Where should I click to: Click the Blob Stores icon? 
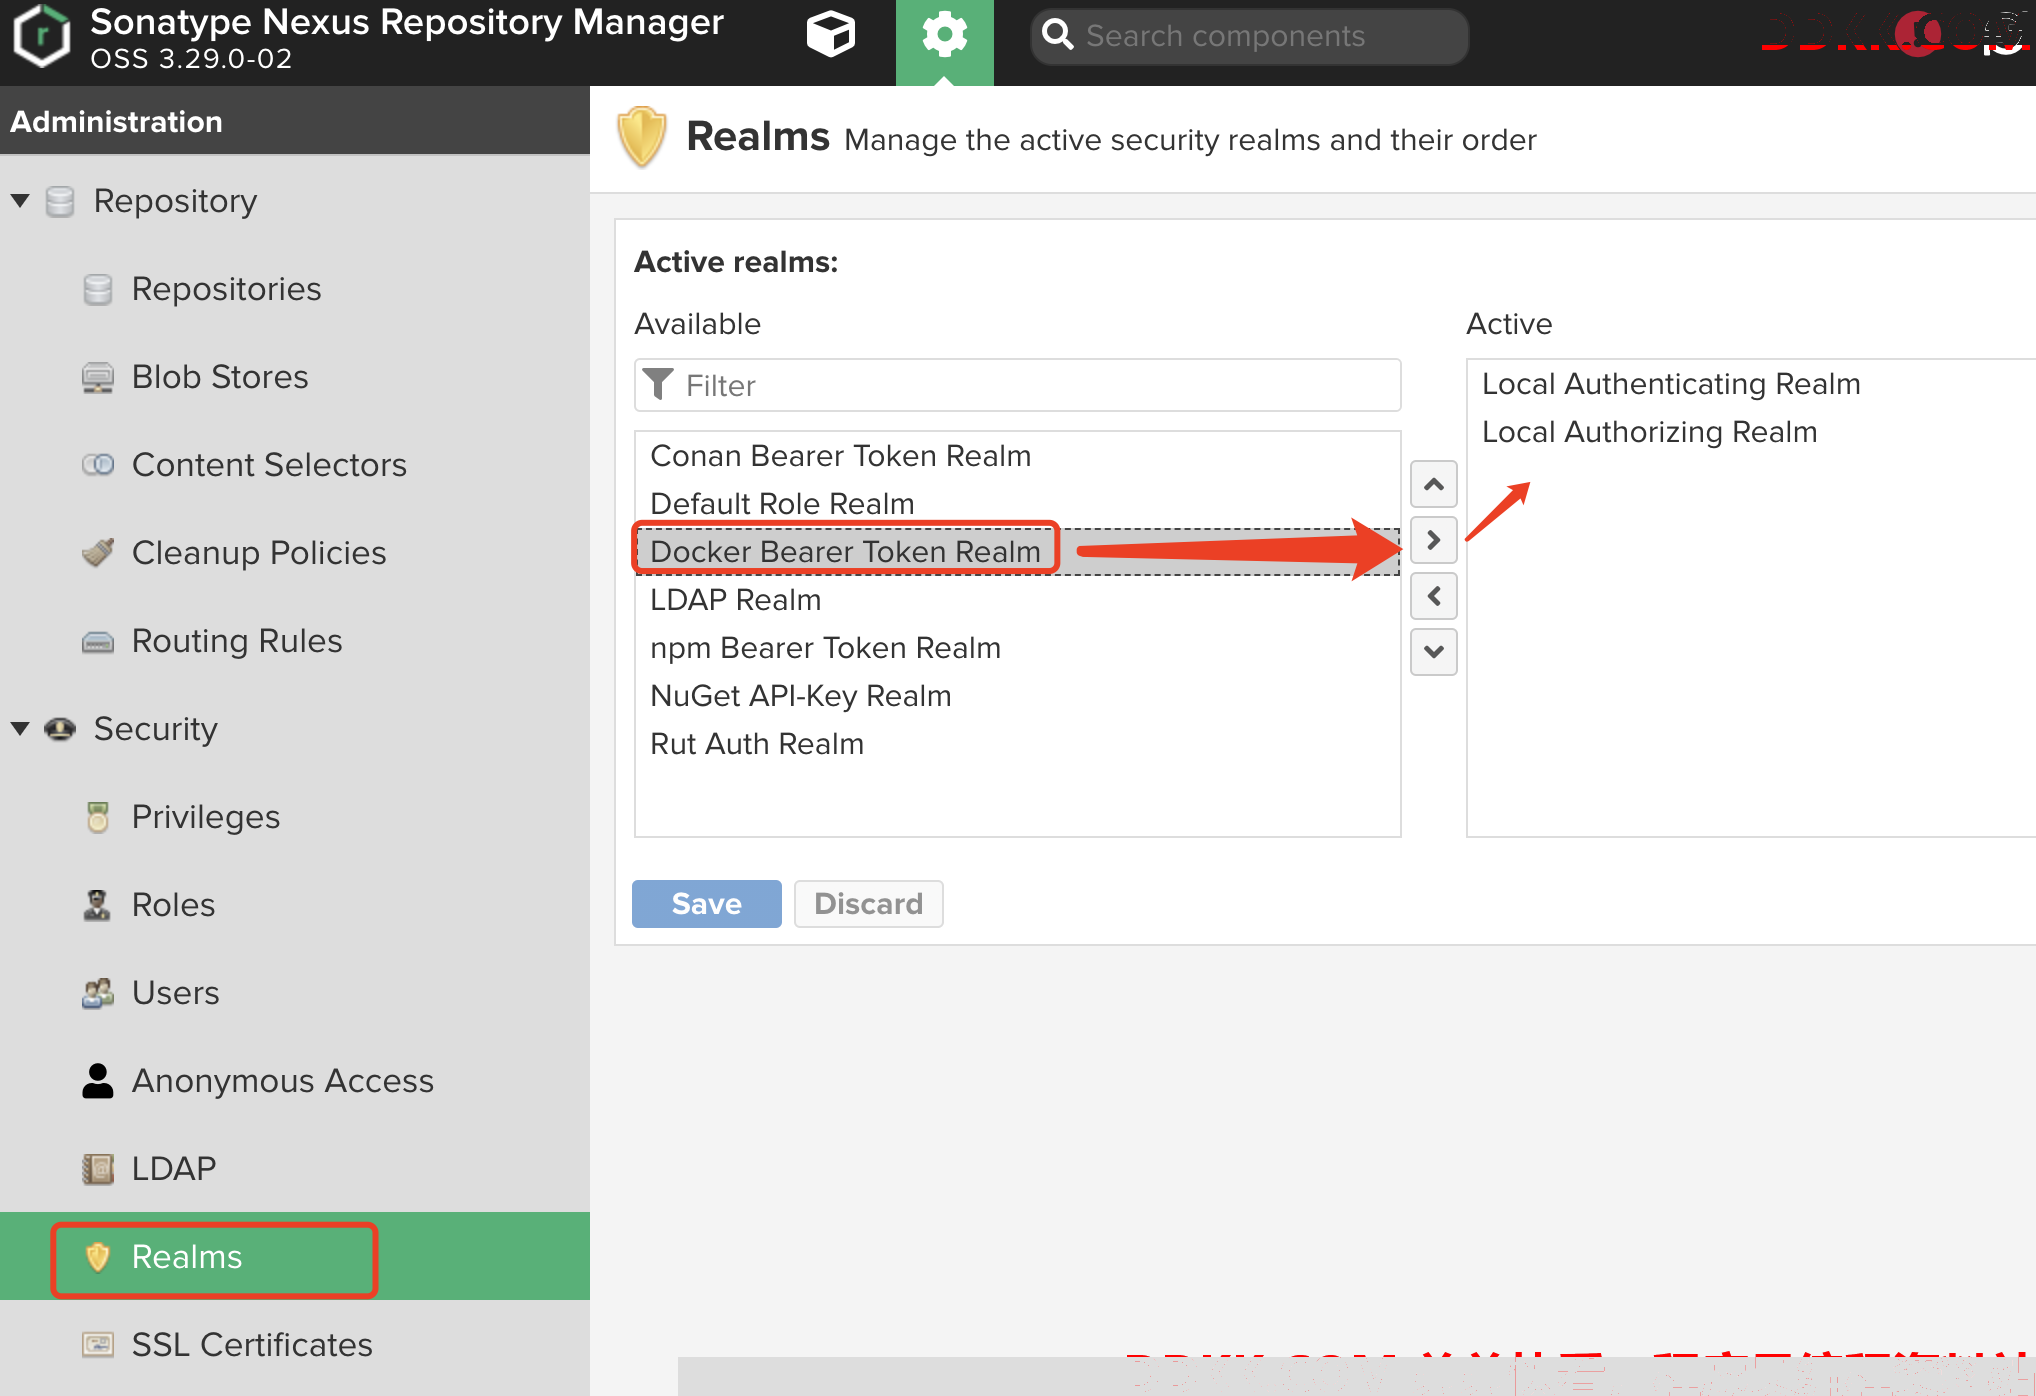tap(98, 377)
